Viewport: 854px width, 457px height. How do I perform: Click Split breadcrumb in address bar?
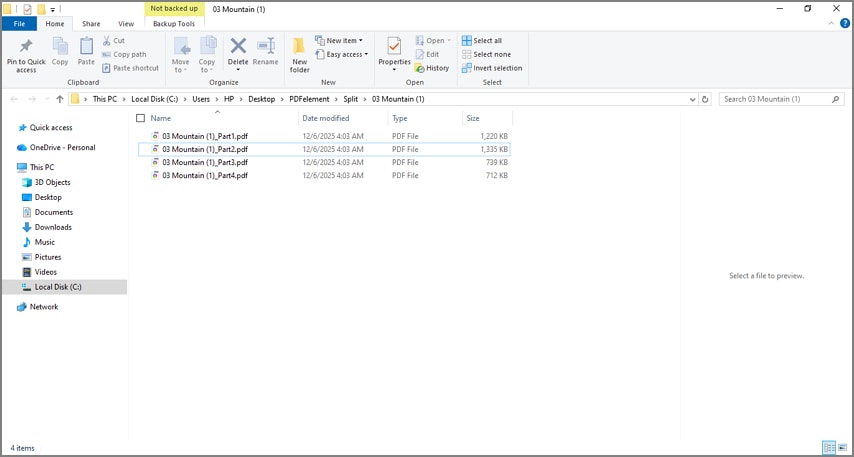(x=351, y=99)
